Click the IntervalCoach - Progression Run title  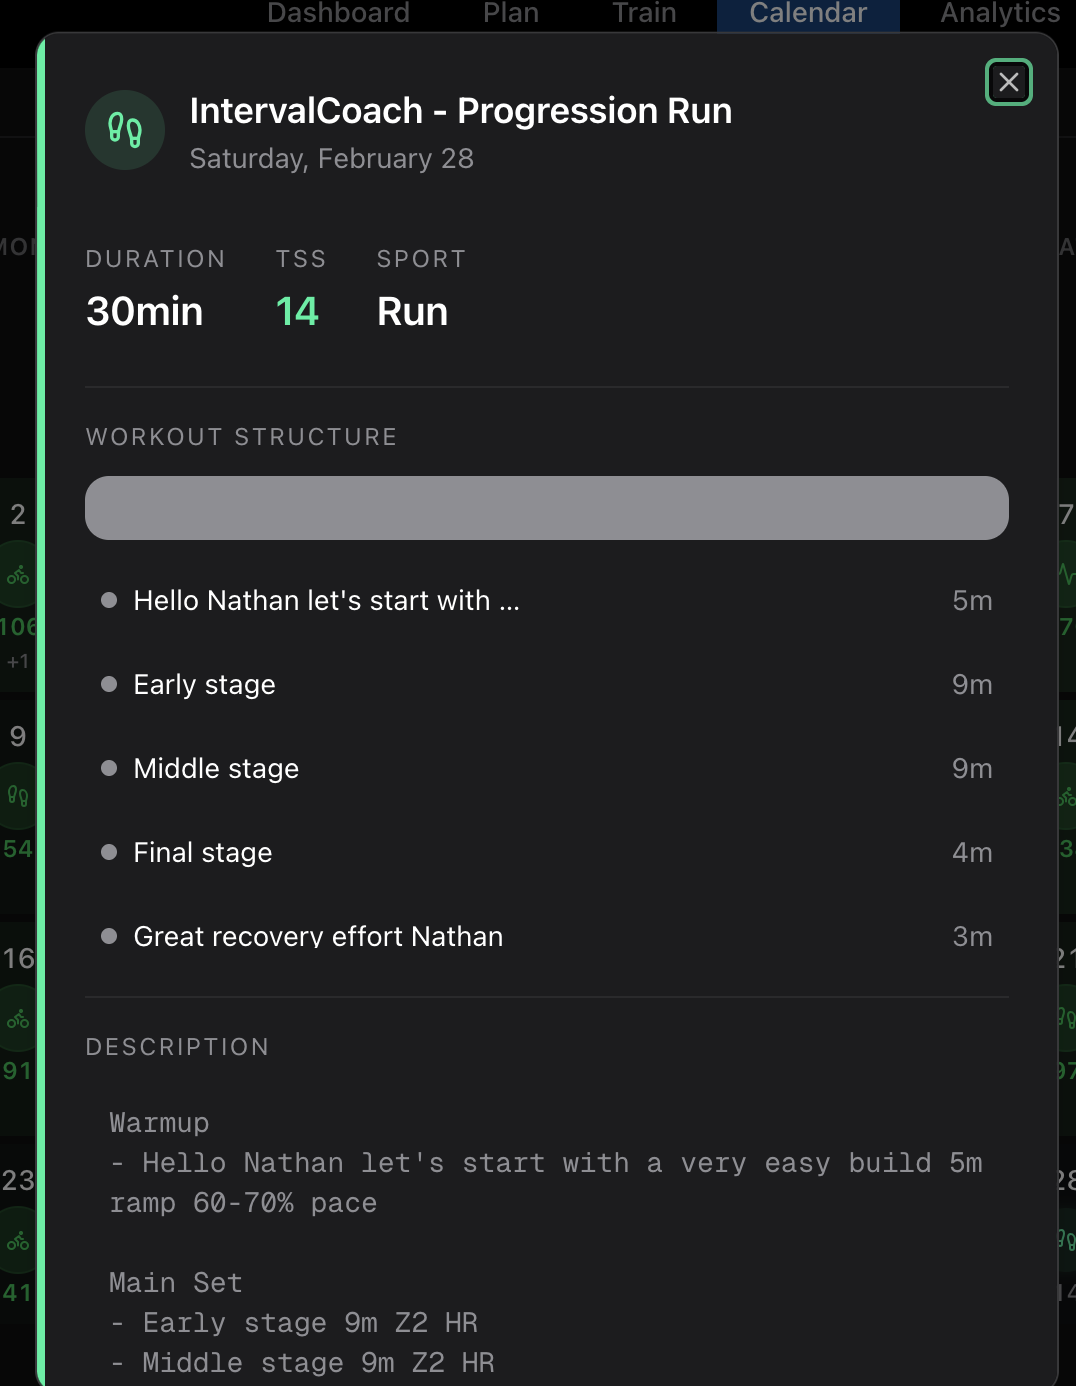click(461, 111)
